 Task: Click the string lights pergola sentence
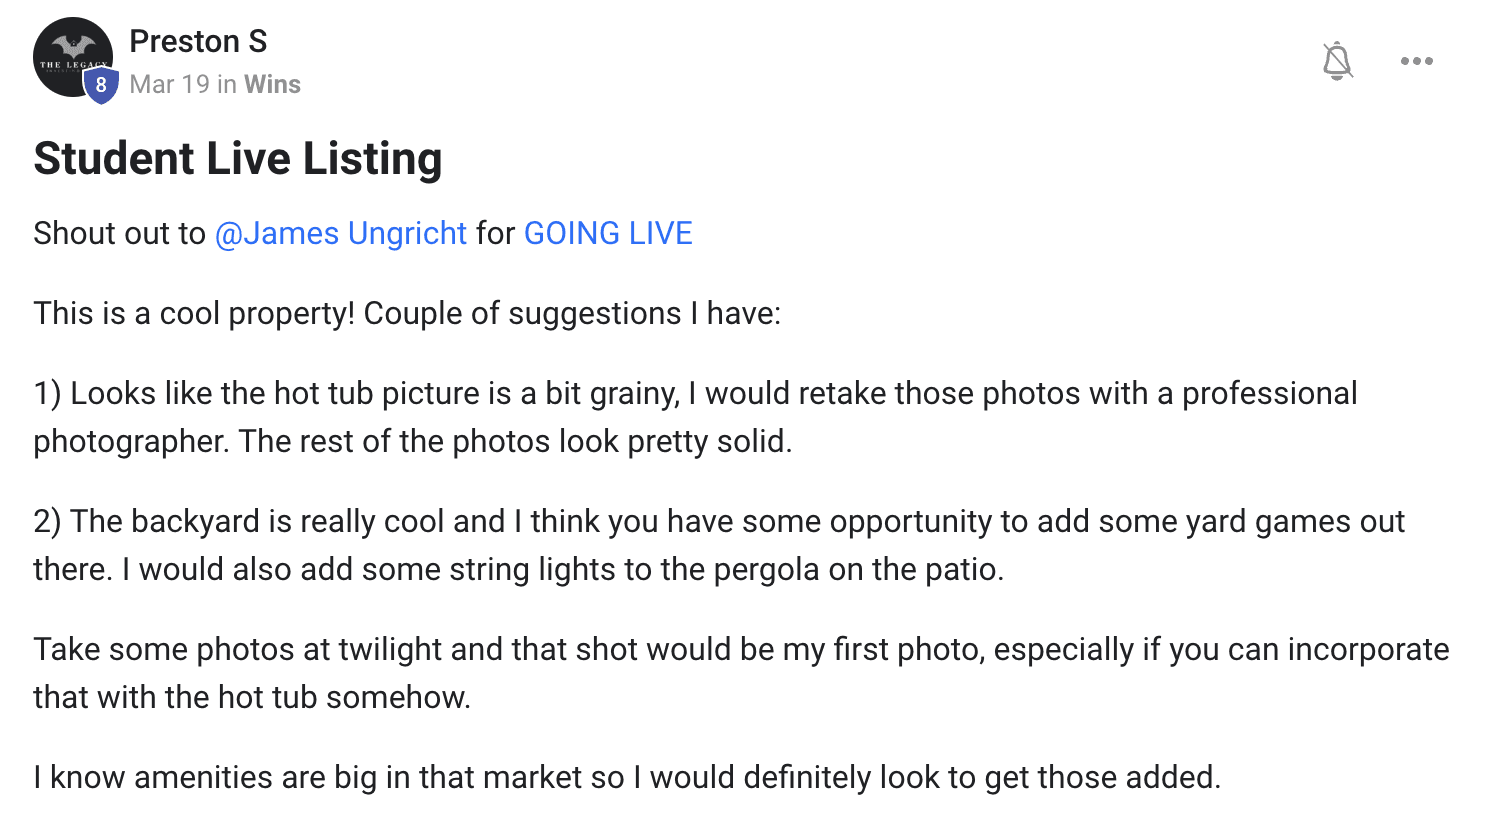tap(563, 569)
